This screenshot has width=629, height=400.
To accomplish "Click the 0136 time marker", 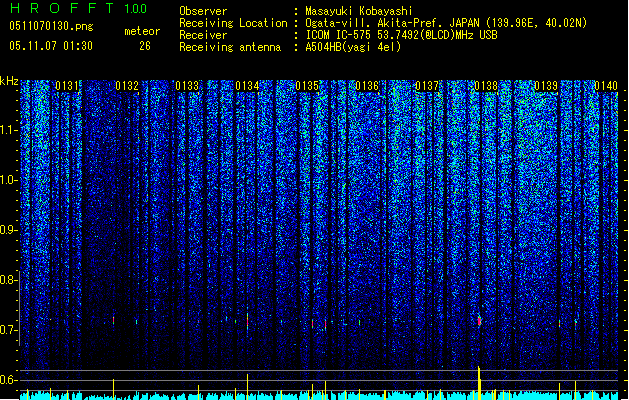I will click(367, 86).
